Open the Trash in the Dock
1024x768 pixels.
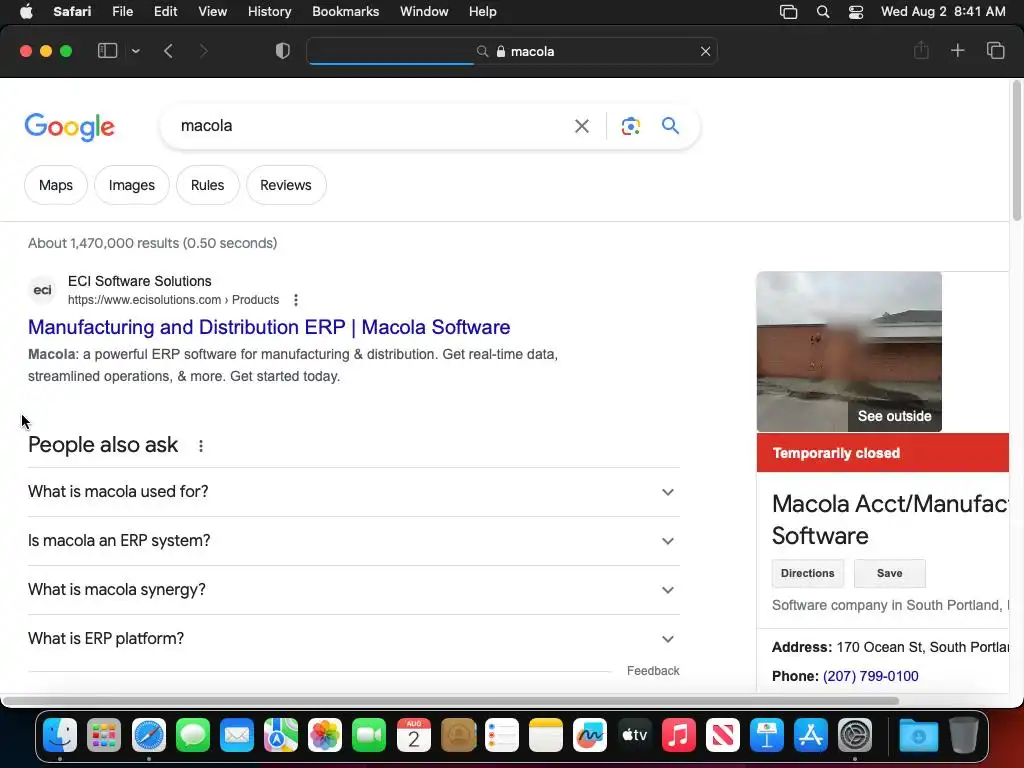pyautogui.click(x=963, y=735)
